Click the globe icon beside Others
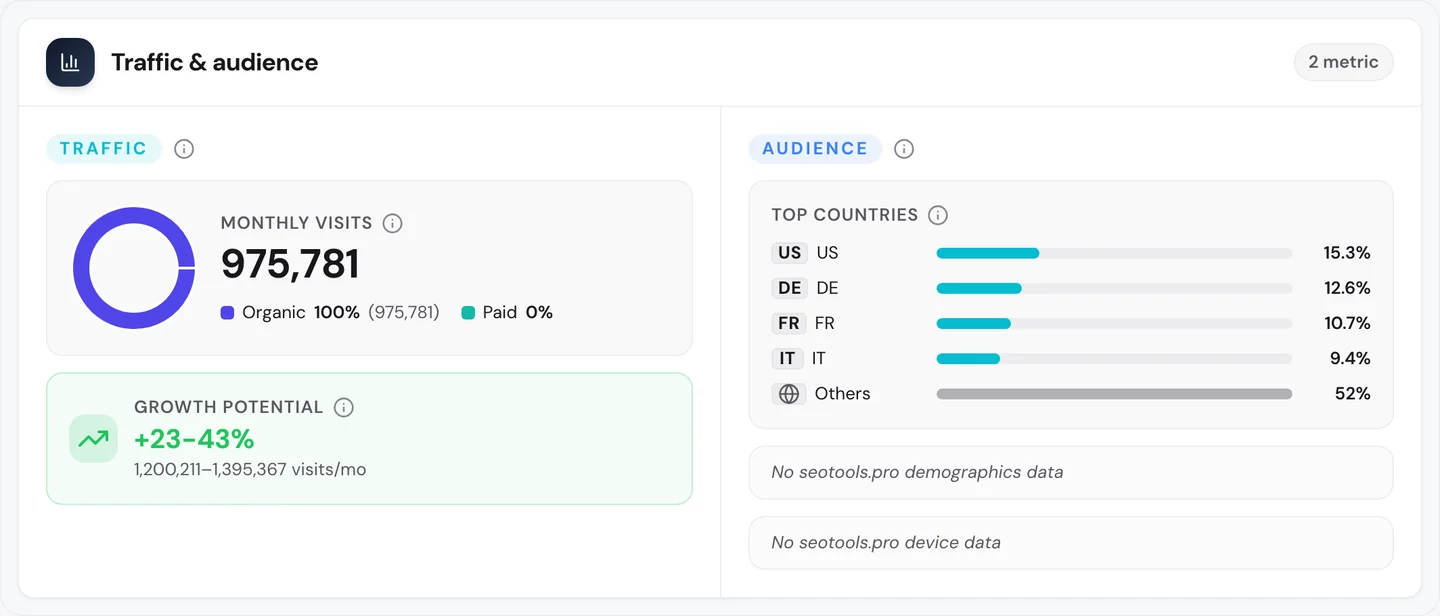The image size is (1440, 616). [x=789, y=394]
